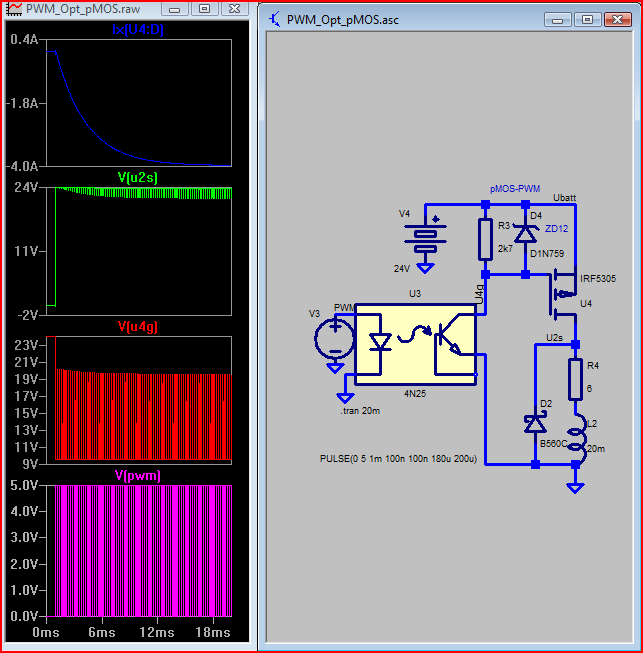
Task: Click the 24V battery value
Action: [402, 269]
